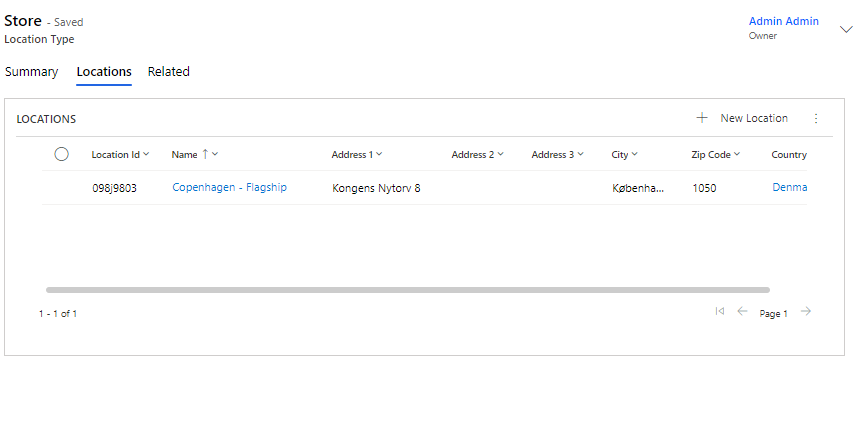This screenshot has width=867, height=435.
Task: Open Copenhagen - Flagship location record
Action: (x=229, y=187)
